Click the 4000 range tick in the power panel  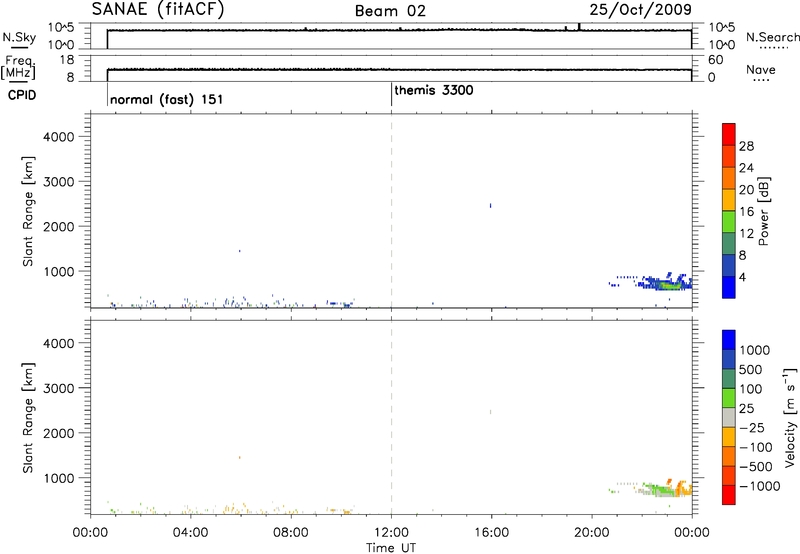[x=58, y=137]
